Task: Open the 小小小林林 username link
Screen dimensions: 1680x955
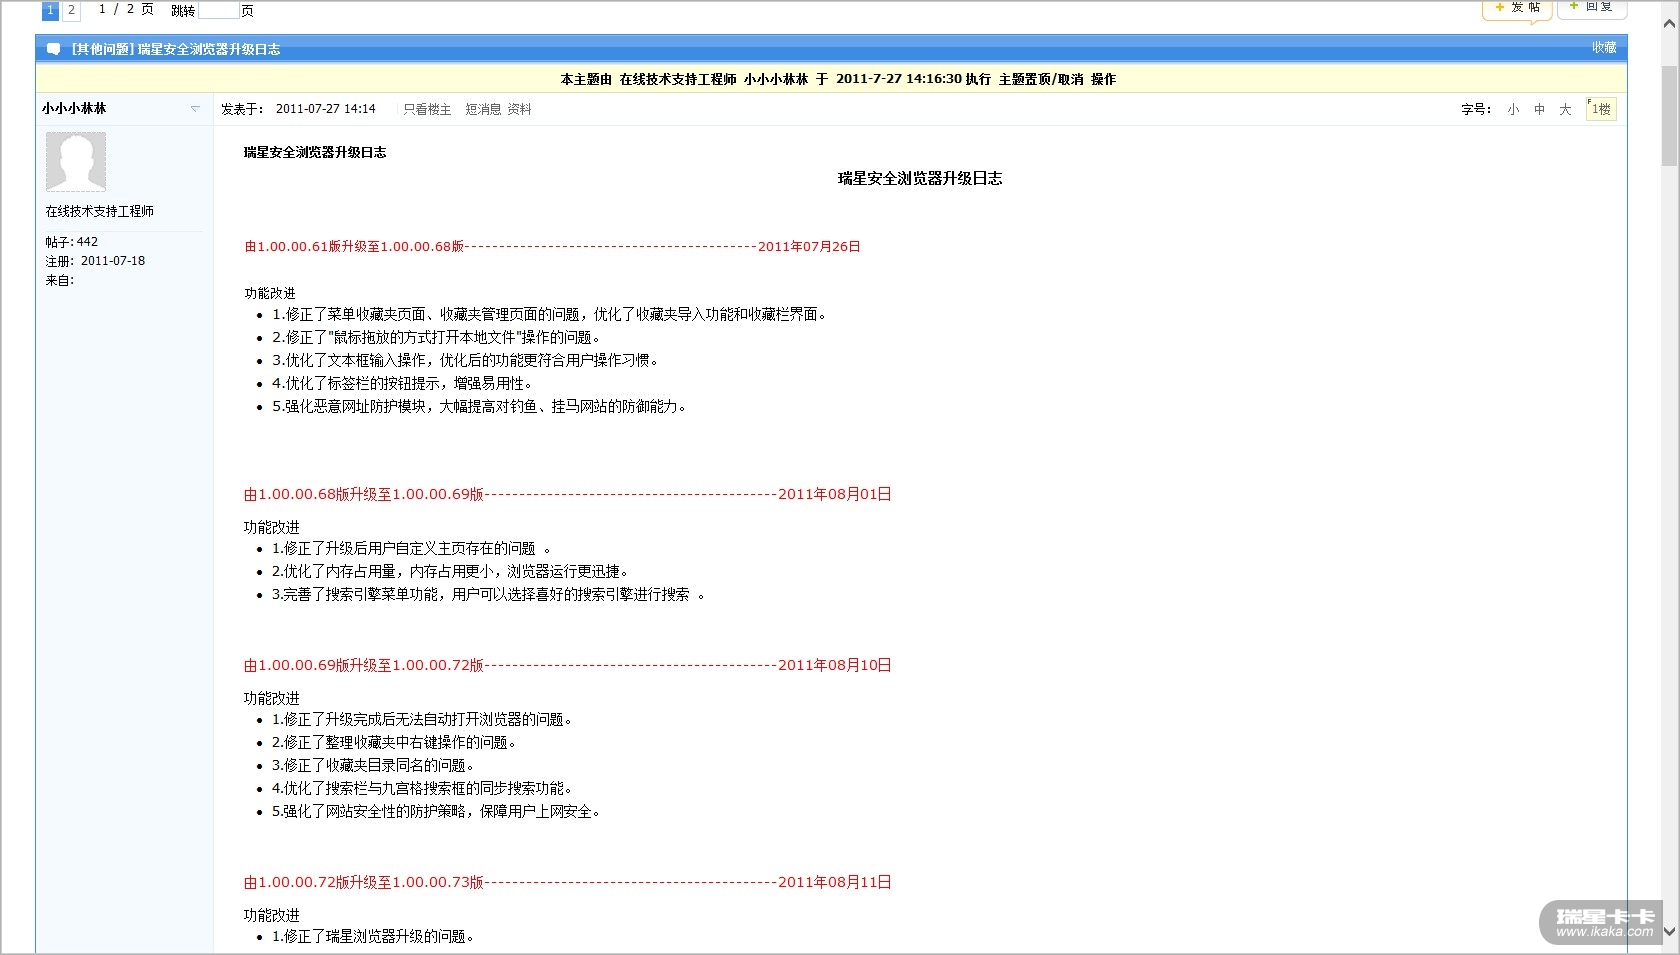Action: pos(74,108)
